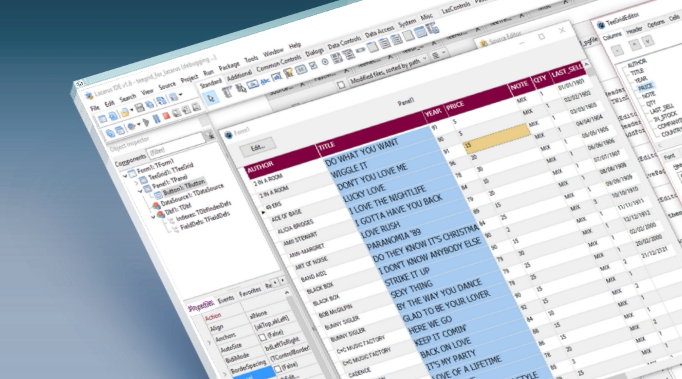
Task: Collapse the Panel1: TPanel tree node
Action: click(x=140, y=191)
